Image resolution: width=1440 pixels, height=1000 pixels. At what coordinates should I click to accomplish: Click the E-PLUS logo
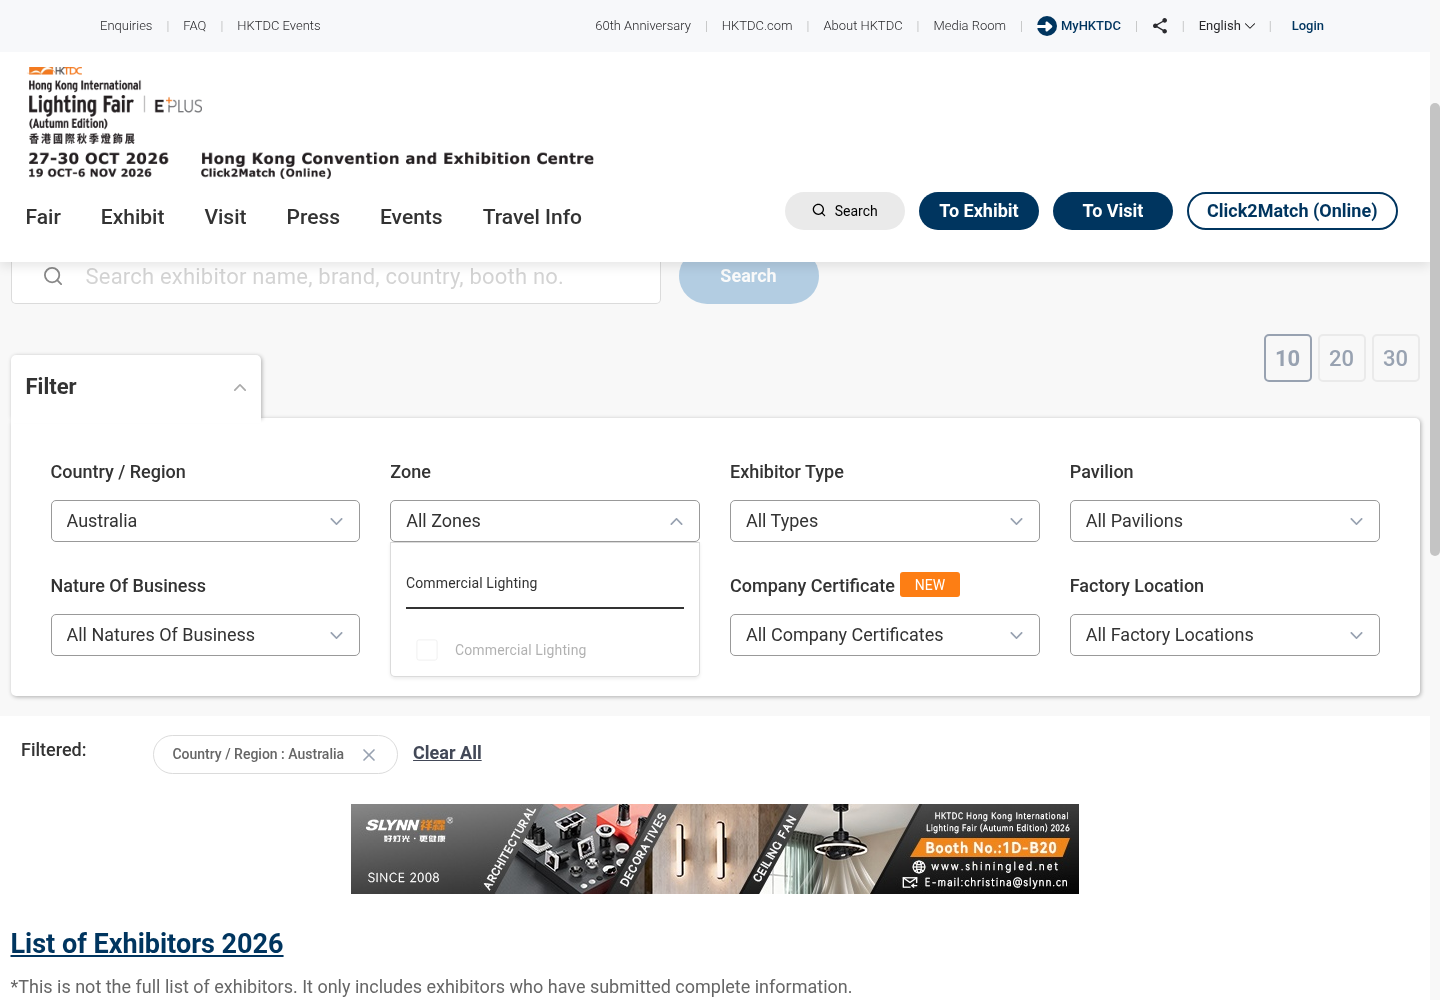178,106
